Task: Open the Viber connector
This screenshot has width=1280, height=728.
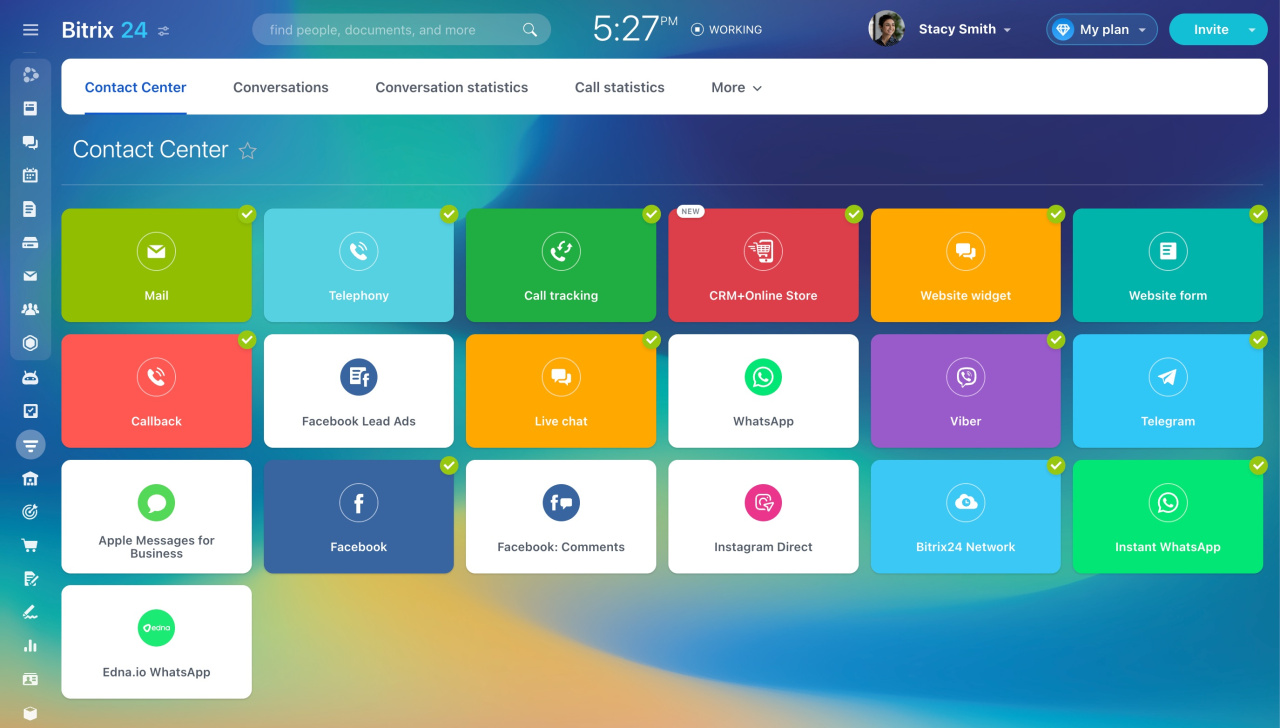Action: (x=965, y=390)
